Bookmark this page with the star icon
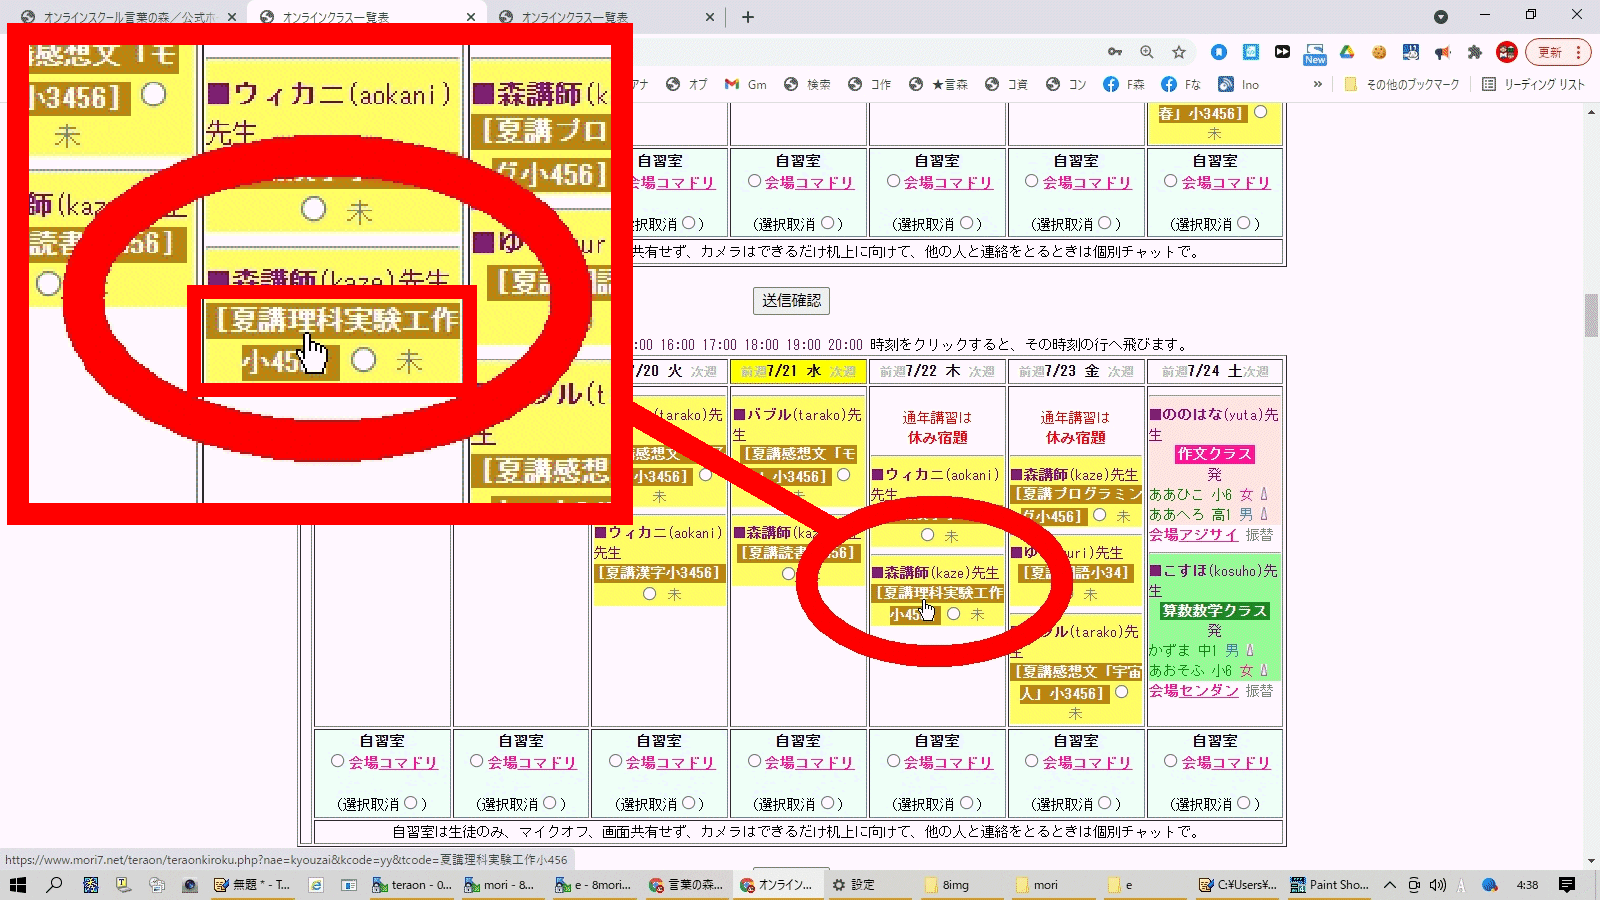The image size is (1600, 900). (1179, 52)
